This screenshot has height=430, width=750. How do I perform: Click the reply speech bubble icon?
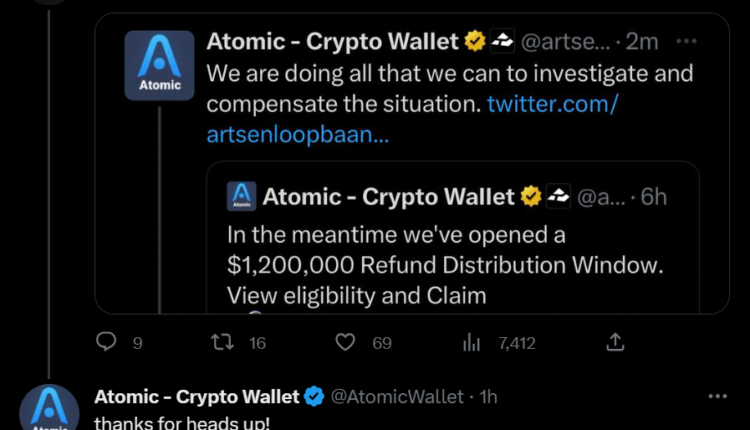click(107, 343)
